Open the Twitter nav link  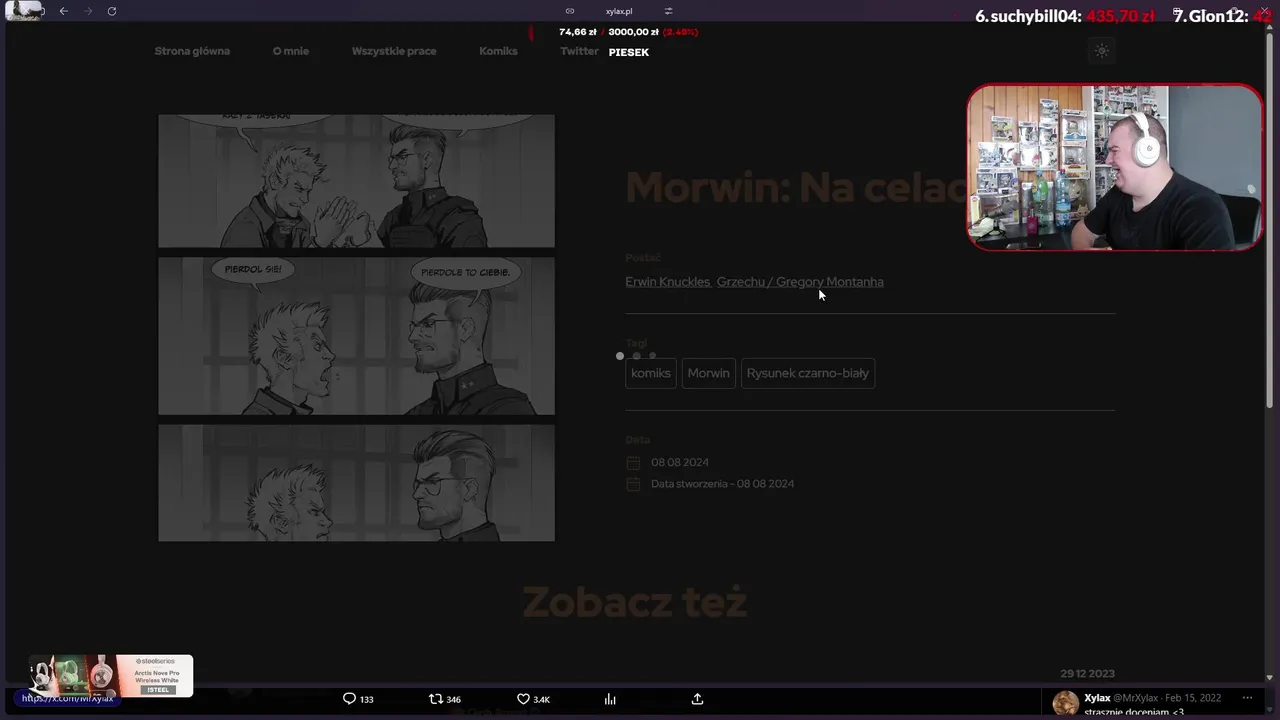(579, 51)
